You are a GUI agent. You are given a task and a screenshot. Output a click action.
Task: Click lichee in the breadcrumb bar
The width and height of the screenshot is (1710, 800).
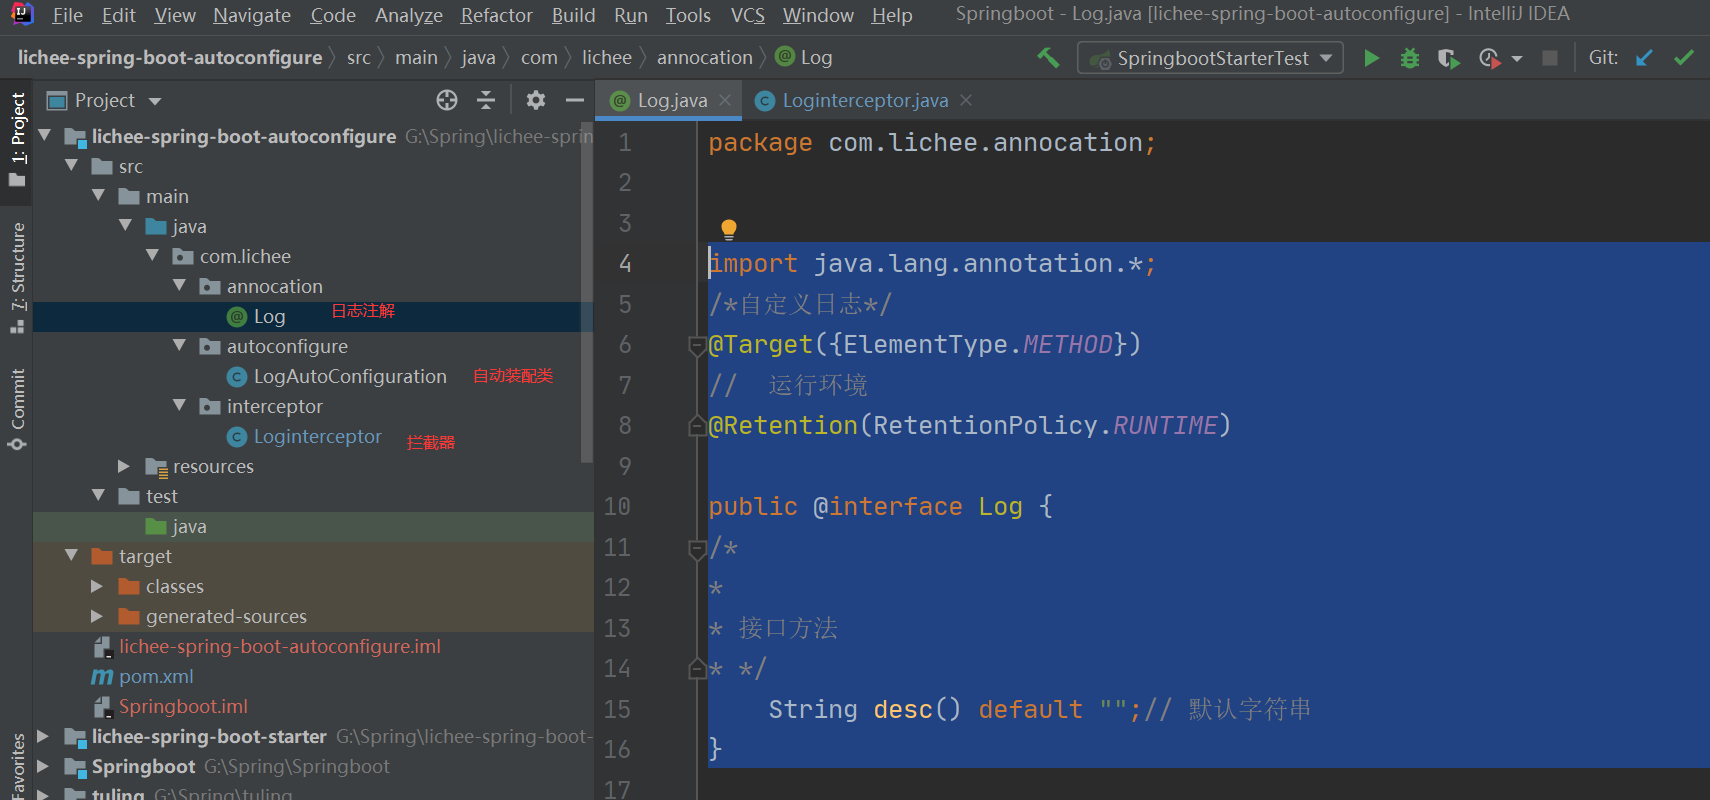[606, 58]
